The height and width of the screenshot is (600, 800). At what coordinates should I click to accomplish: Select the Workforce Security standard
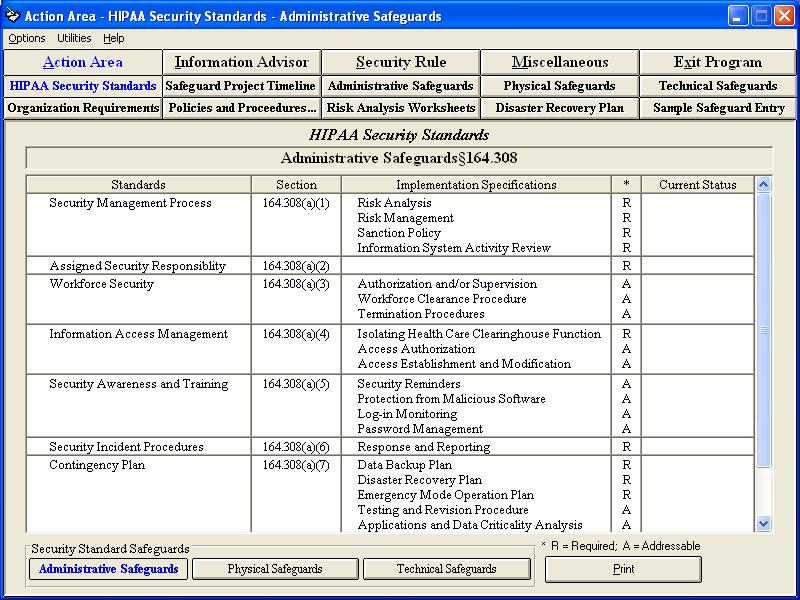101,284
